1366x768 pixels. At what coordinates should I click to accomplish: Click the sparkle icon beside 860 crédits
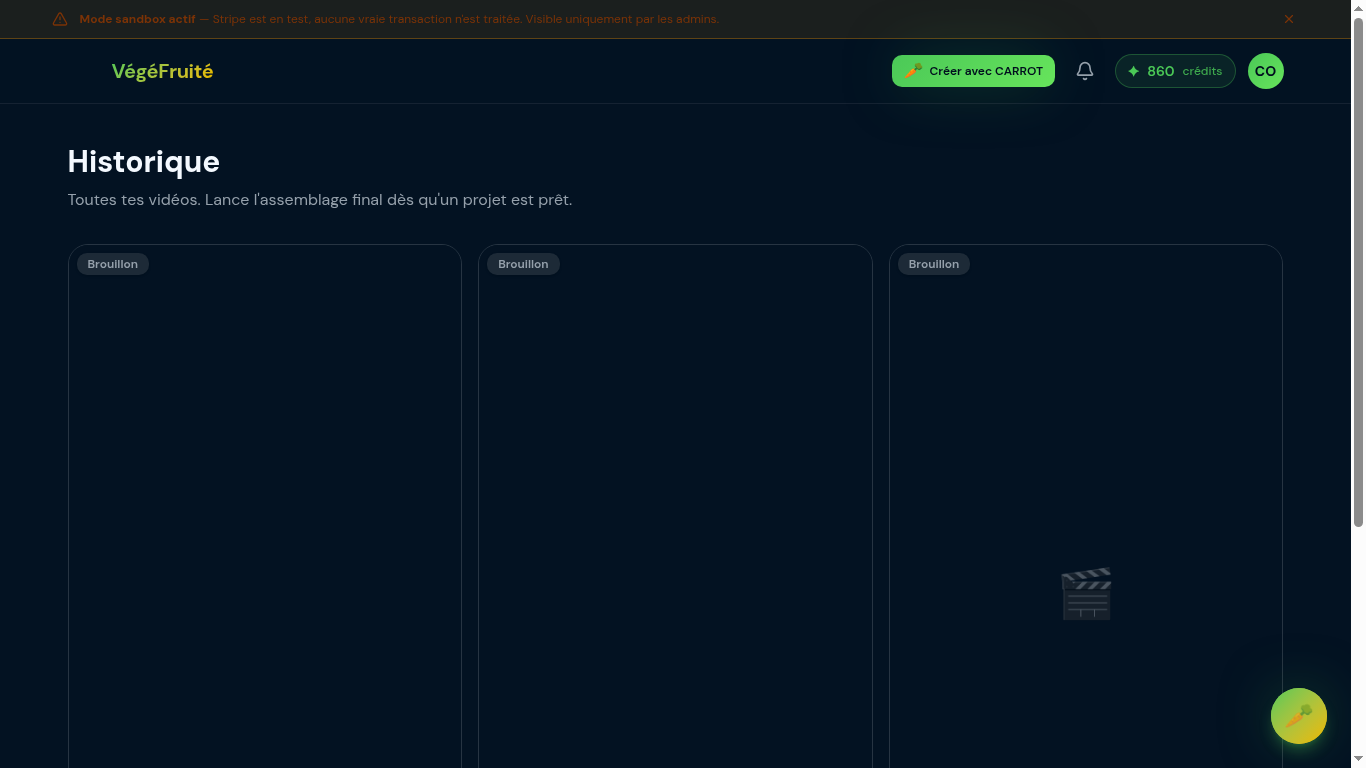pos(1133,71)
